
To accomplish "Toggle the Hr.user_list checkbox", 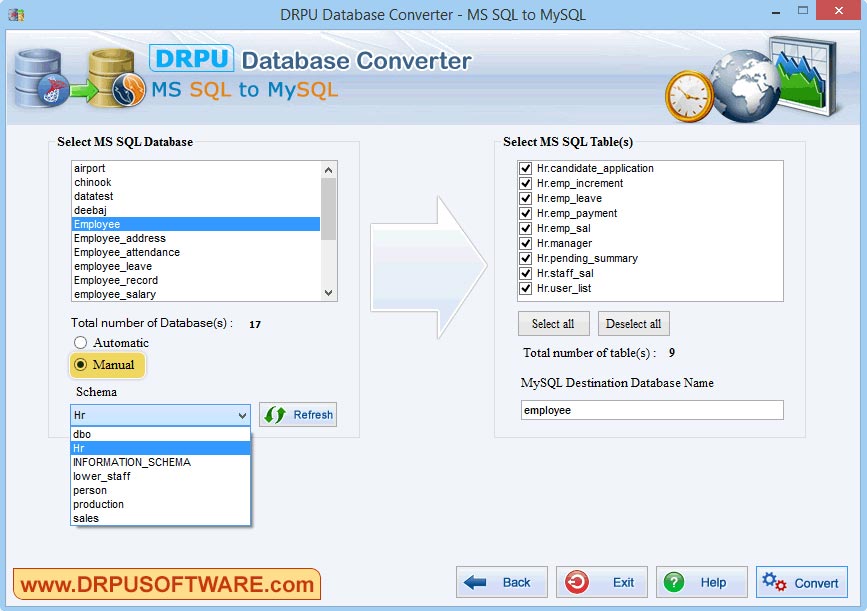I will [x=525, y=288].
